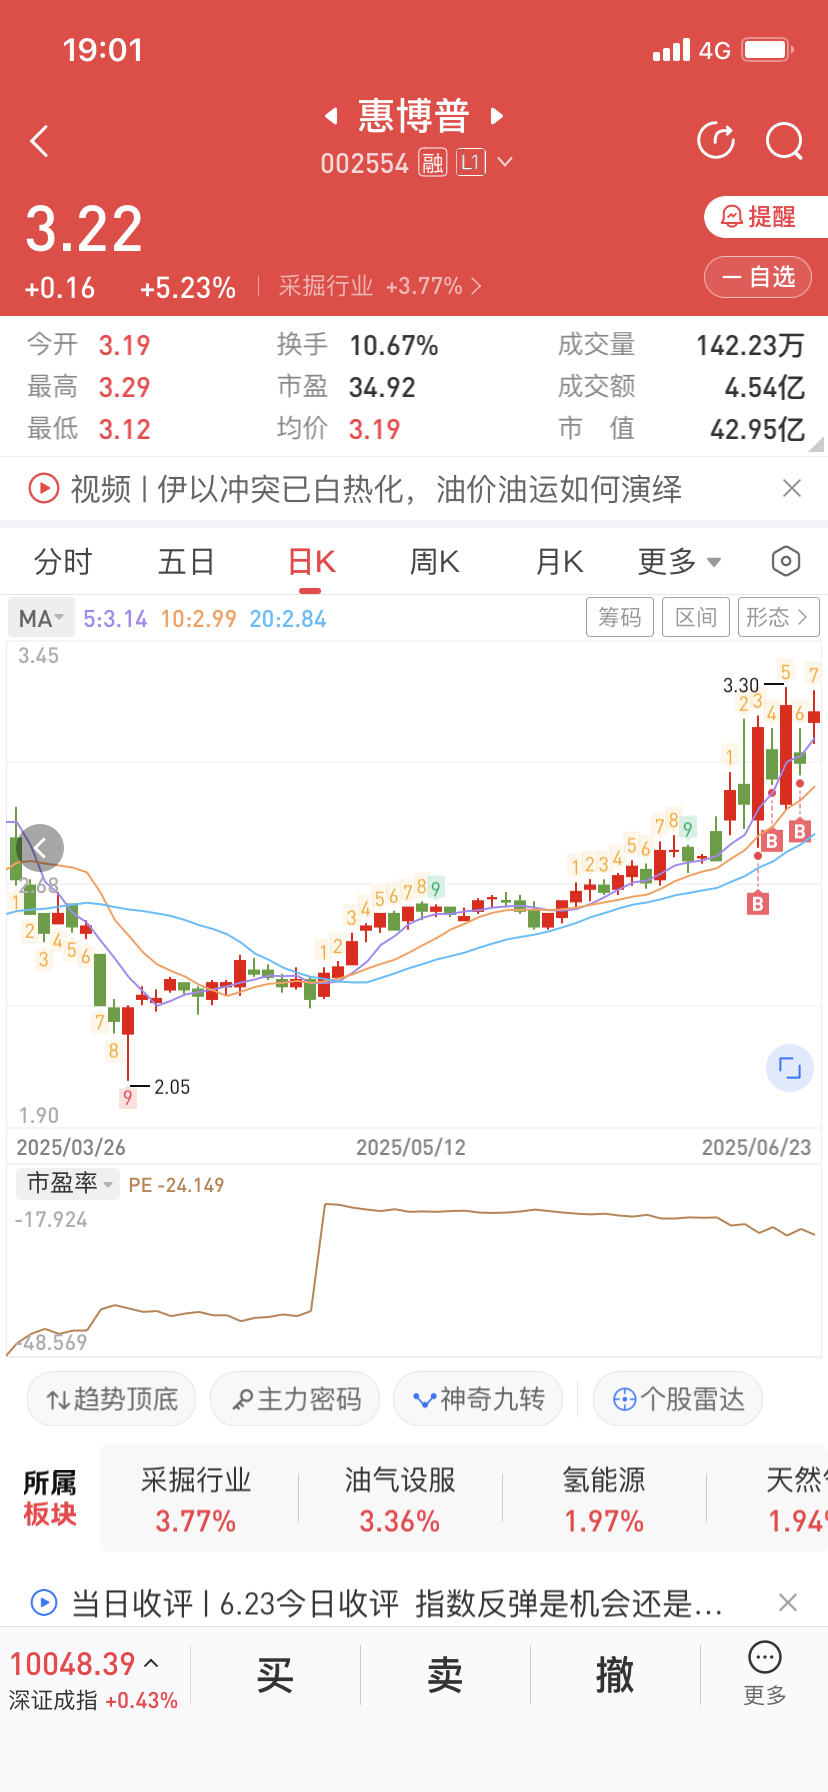The image size is (828, 1792).
Task: Expand stock code dropdown chevron
Action: point(505,162)
